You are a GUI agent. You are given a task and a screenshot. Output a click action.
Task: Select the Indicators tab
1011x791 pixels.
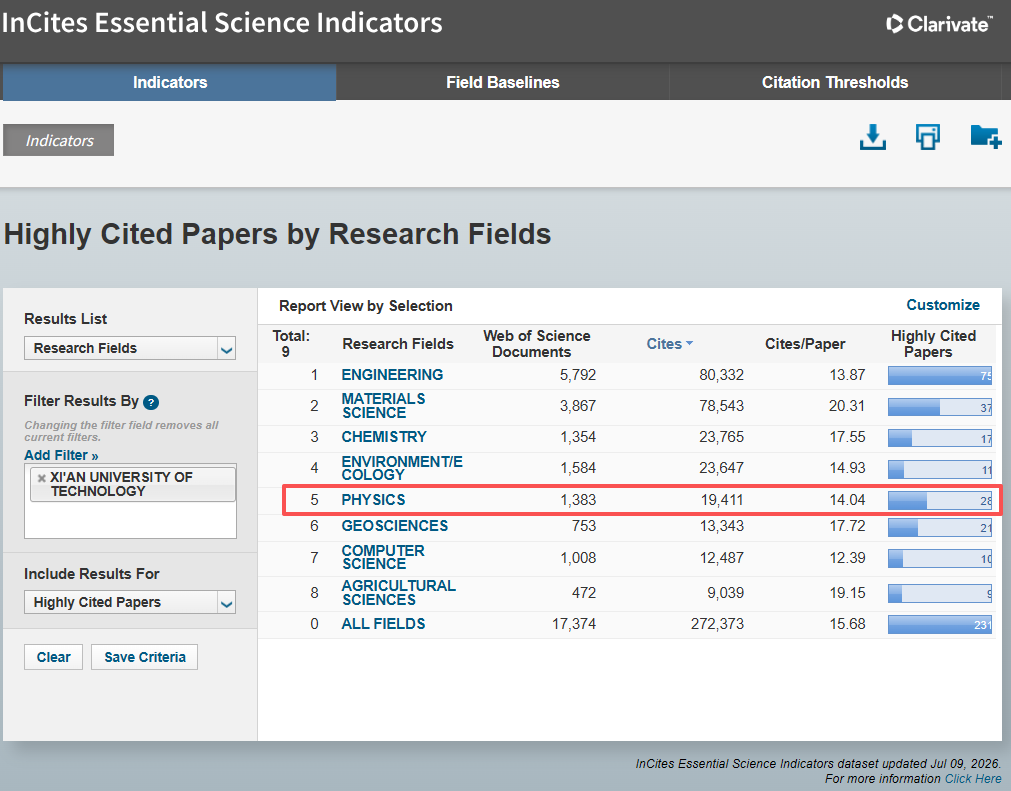click(170, 83)
